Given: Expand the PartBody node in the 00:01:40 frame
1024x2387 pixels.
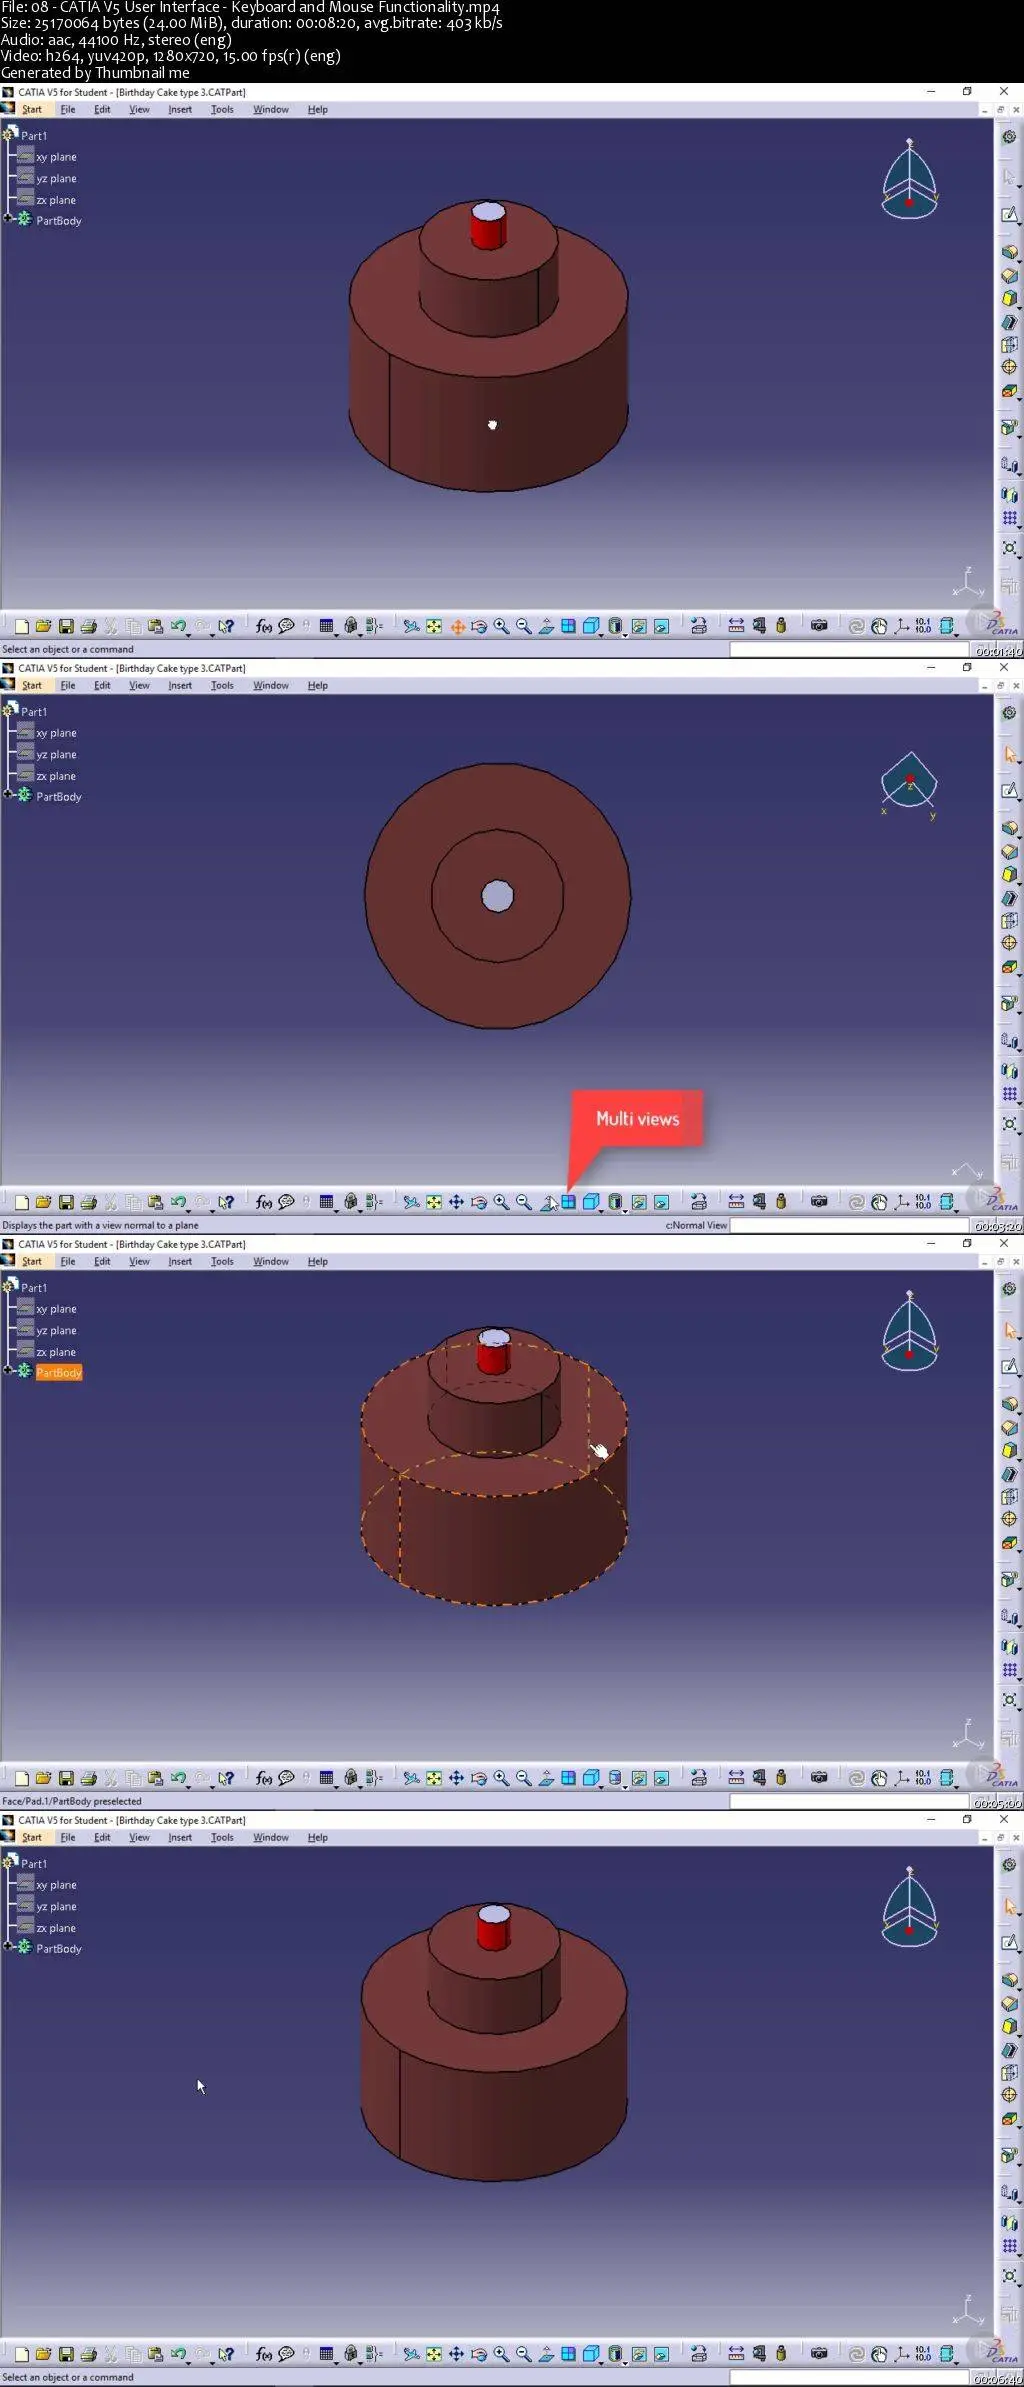Looking at the screenshot, I should 8,218.
